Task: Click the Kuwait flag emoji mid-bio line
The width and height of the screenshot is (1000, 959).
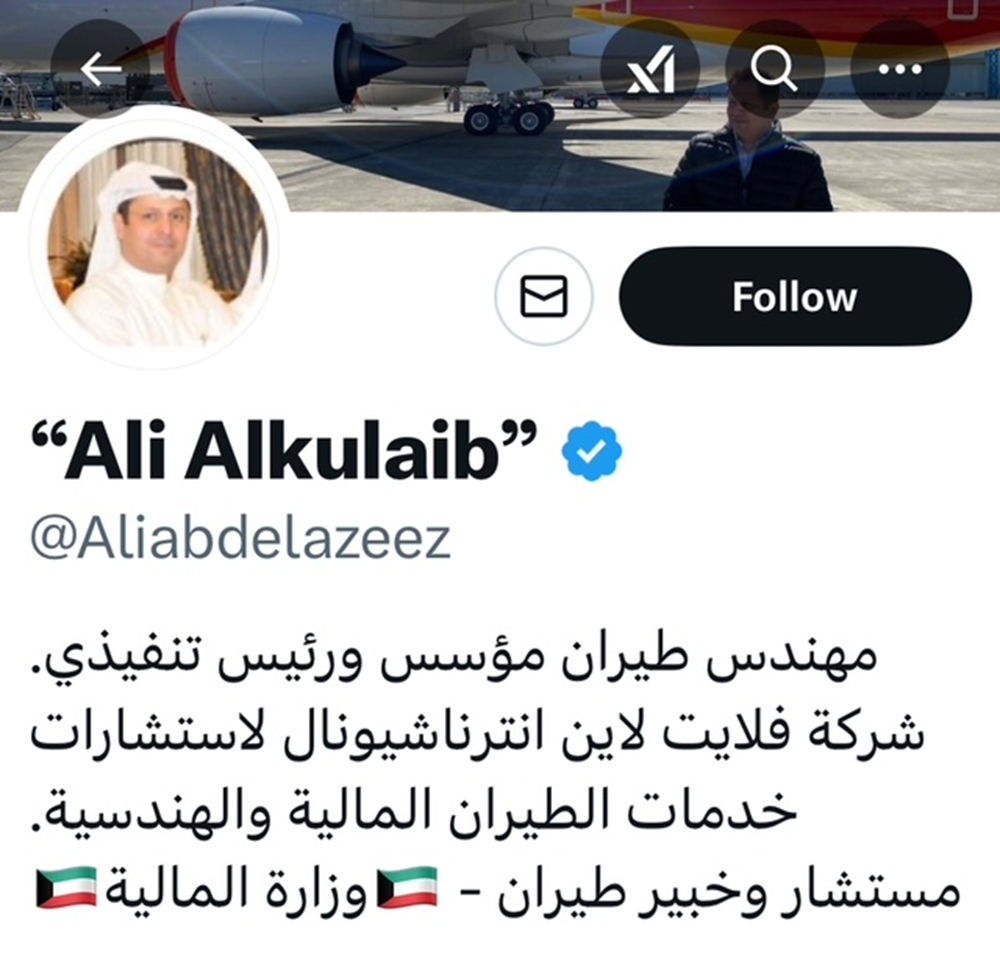Action: click(x=407, y=887)
